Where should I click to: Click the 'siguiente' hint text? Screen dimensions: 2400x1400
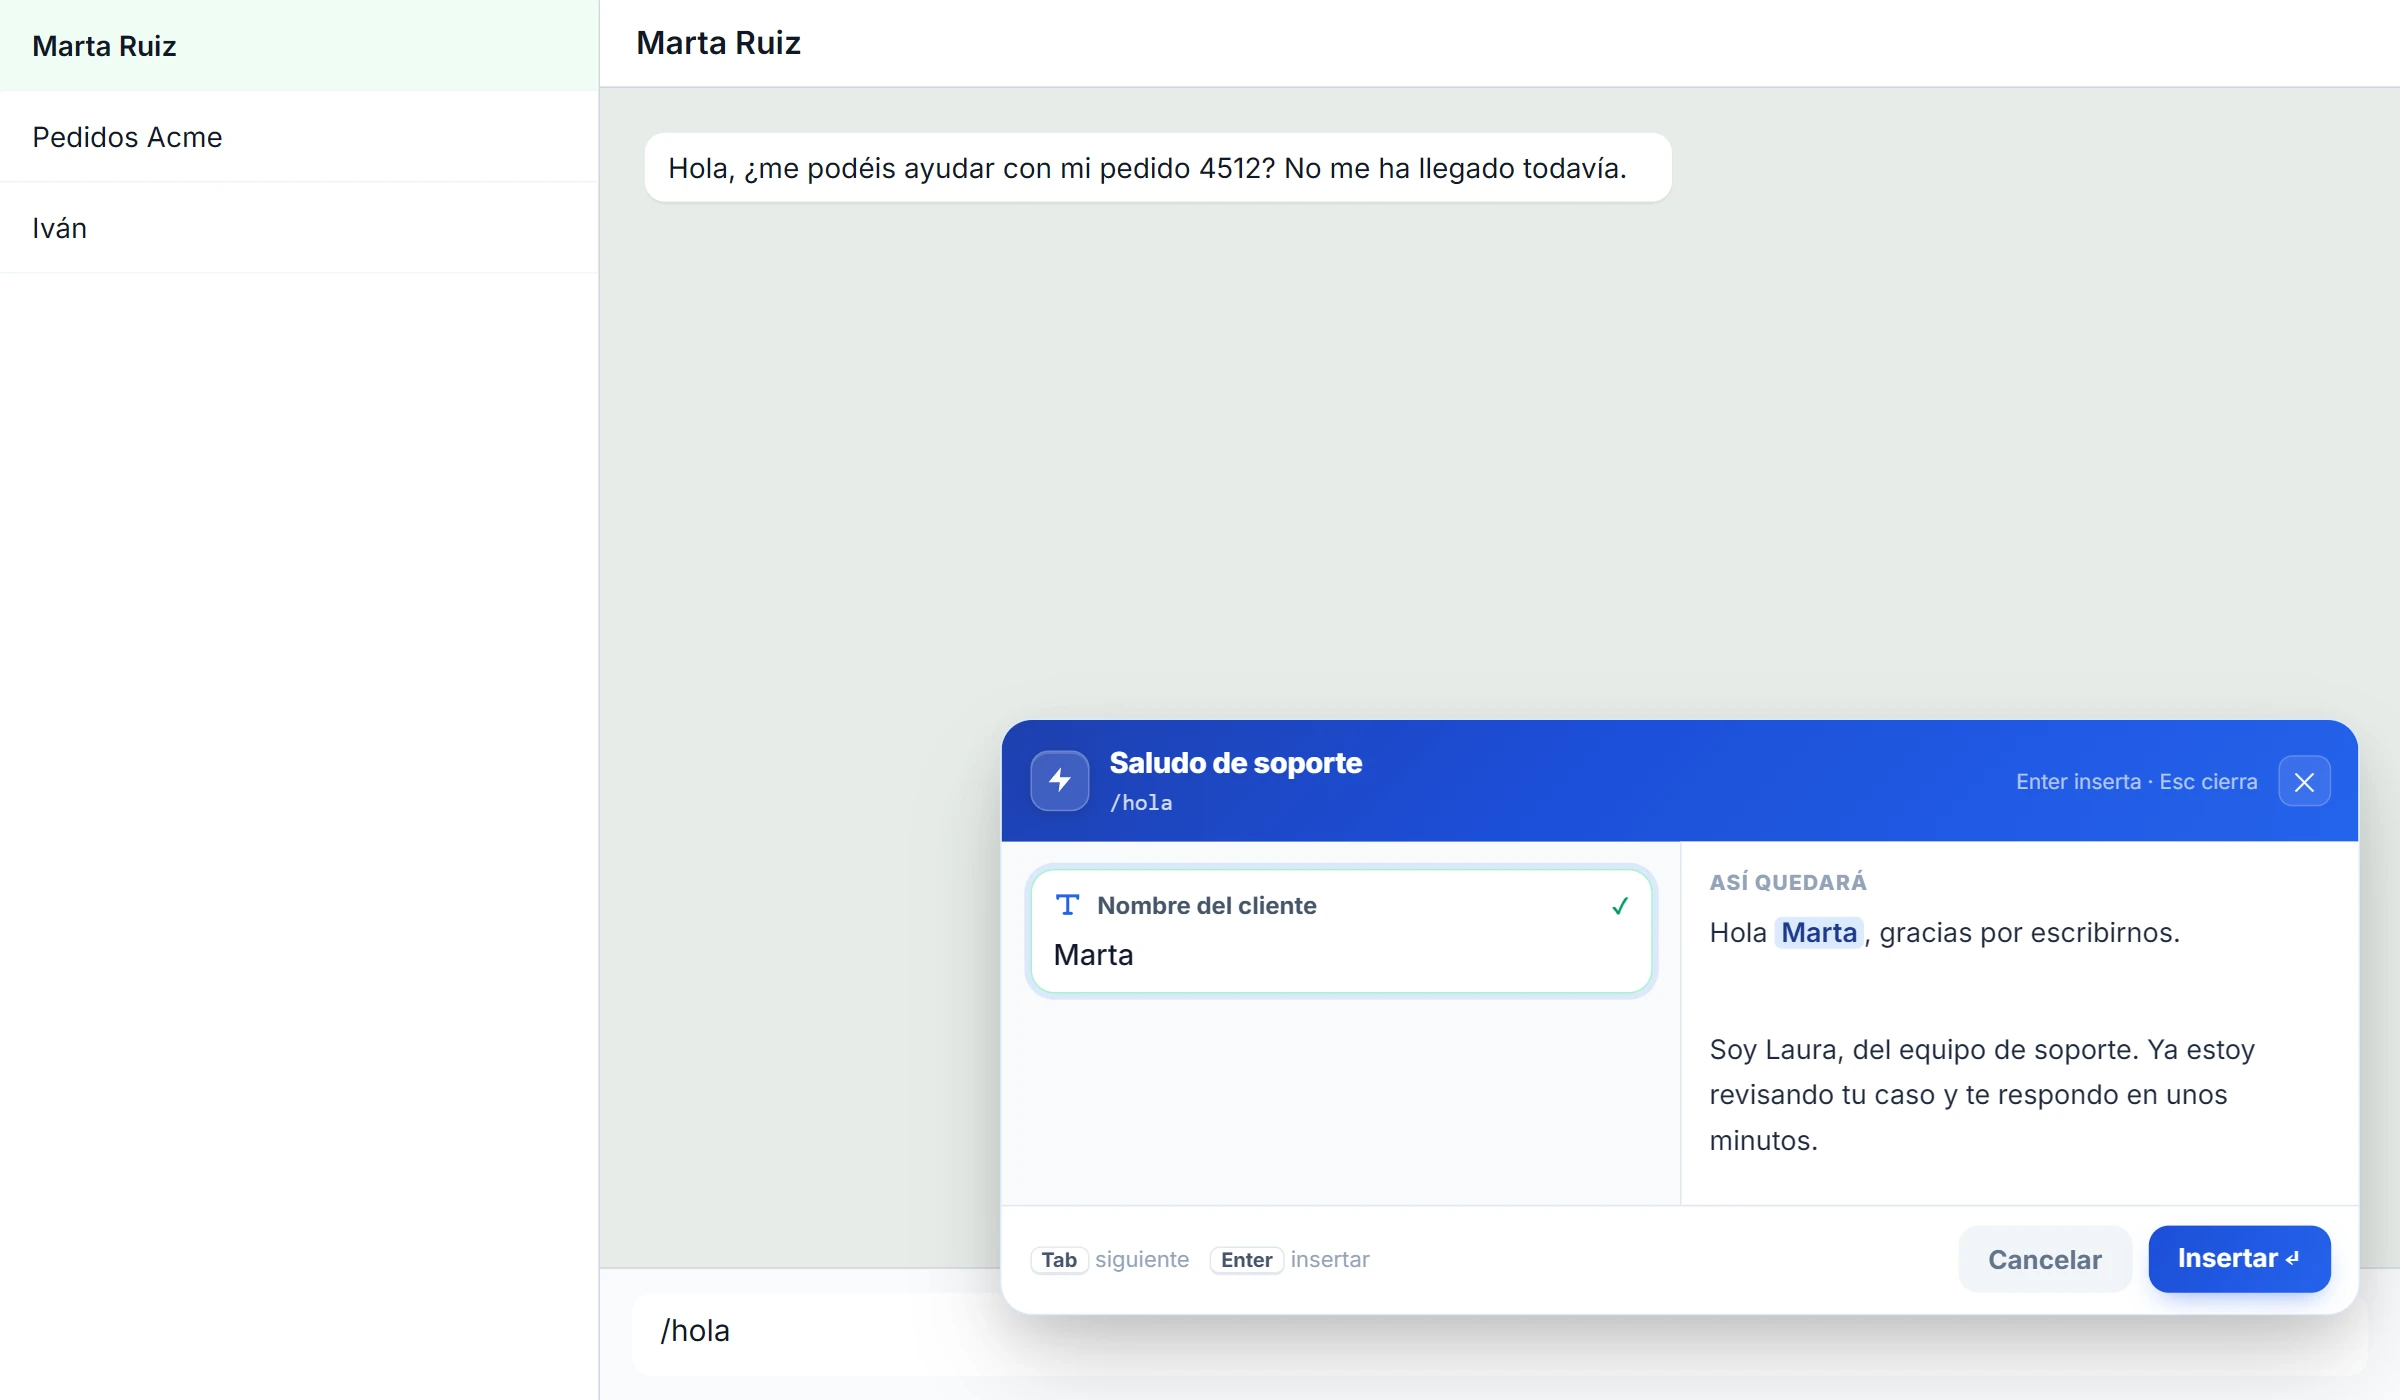click(1142, 1260)
